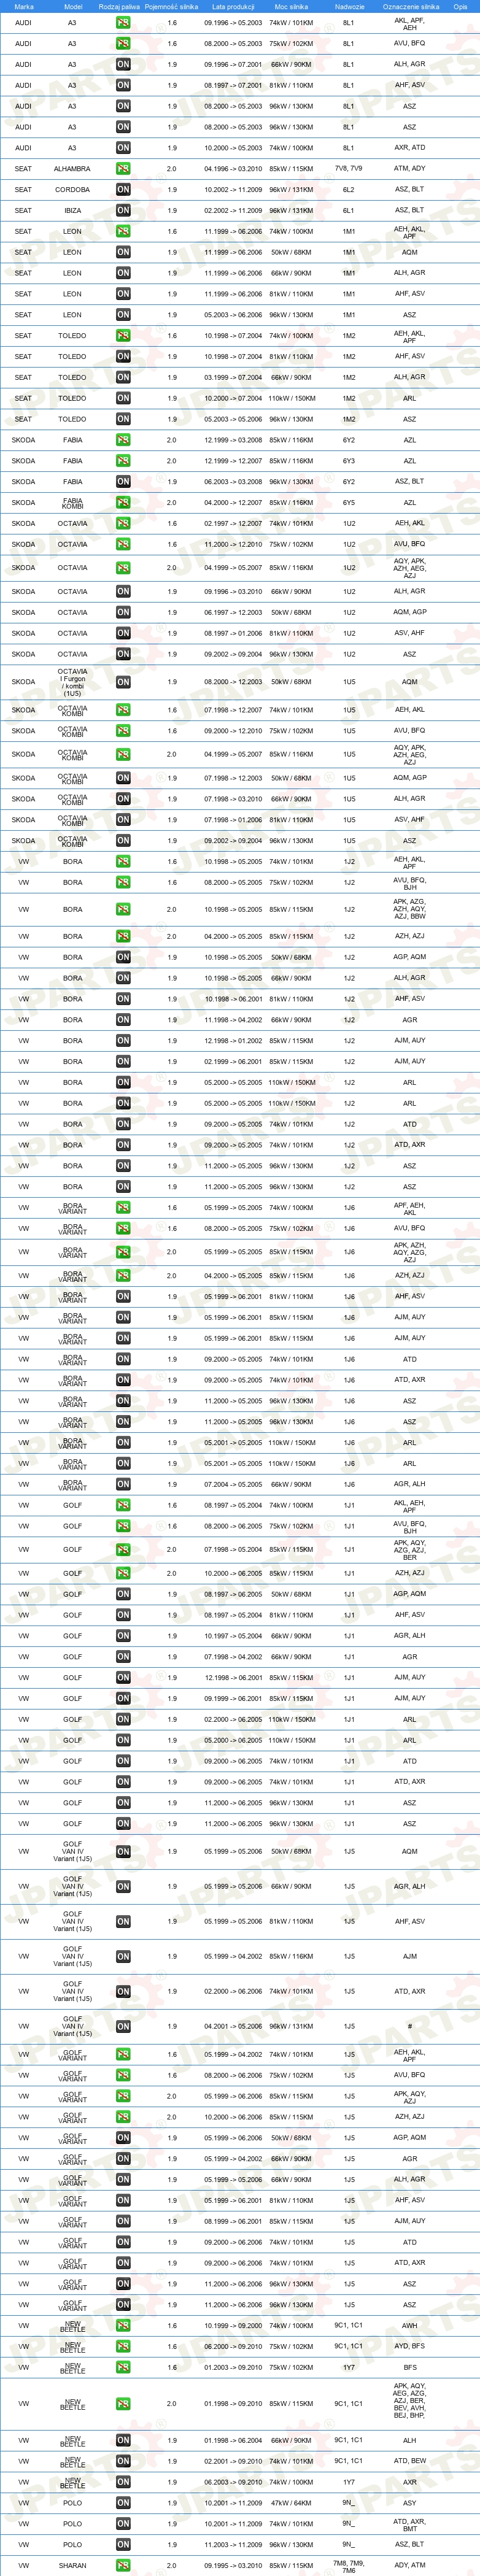This screenshot has height=2576, width=480.
Task: Click the Lata produkcji column header
Action: [233, 6]
